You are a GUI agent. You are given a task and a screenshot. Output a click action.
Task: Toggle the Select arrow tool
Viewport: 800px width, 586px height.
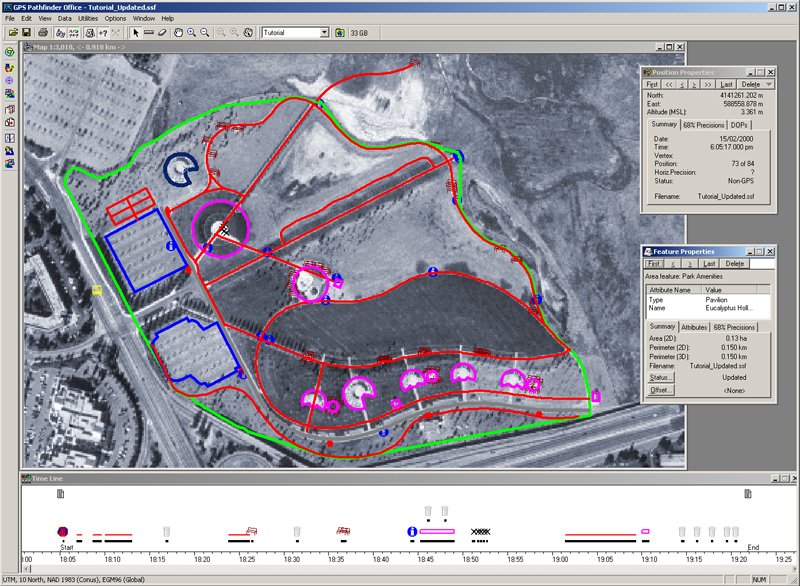pos(136,33)
